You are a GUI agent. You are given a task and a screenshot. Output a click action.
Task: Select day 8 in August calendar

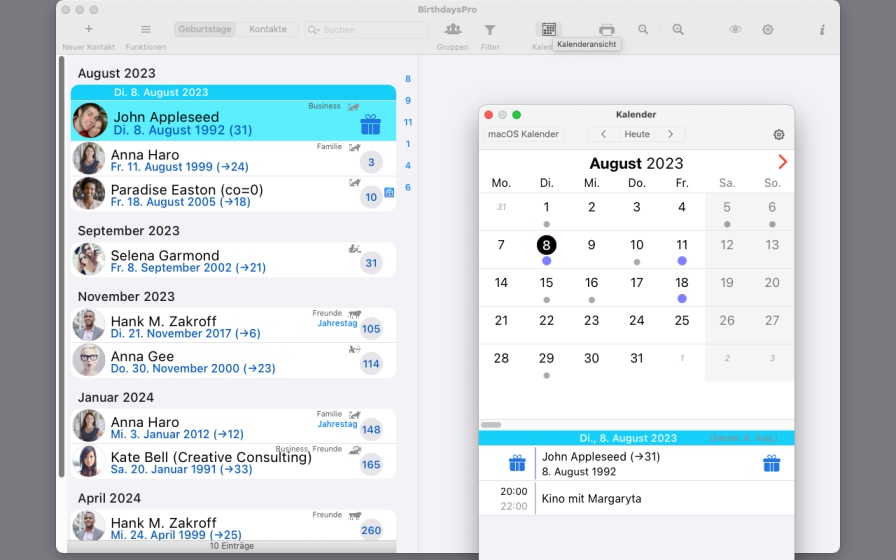pyautogui.click(x=546, y=245)
